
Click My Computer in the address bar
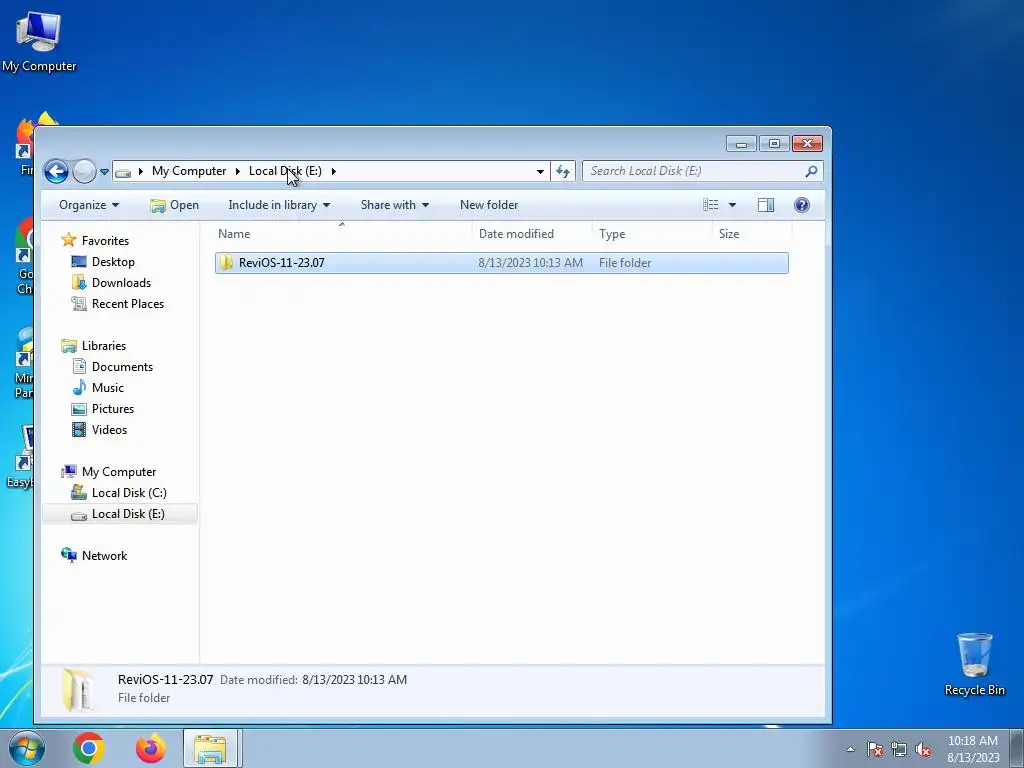(x=189, y=171)
